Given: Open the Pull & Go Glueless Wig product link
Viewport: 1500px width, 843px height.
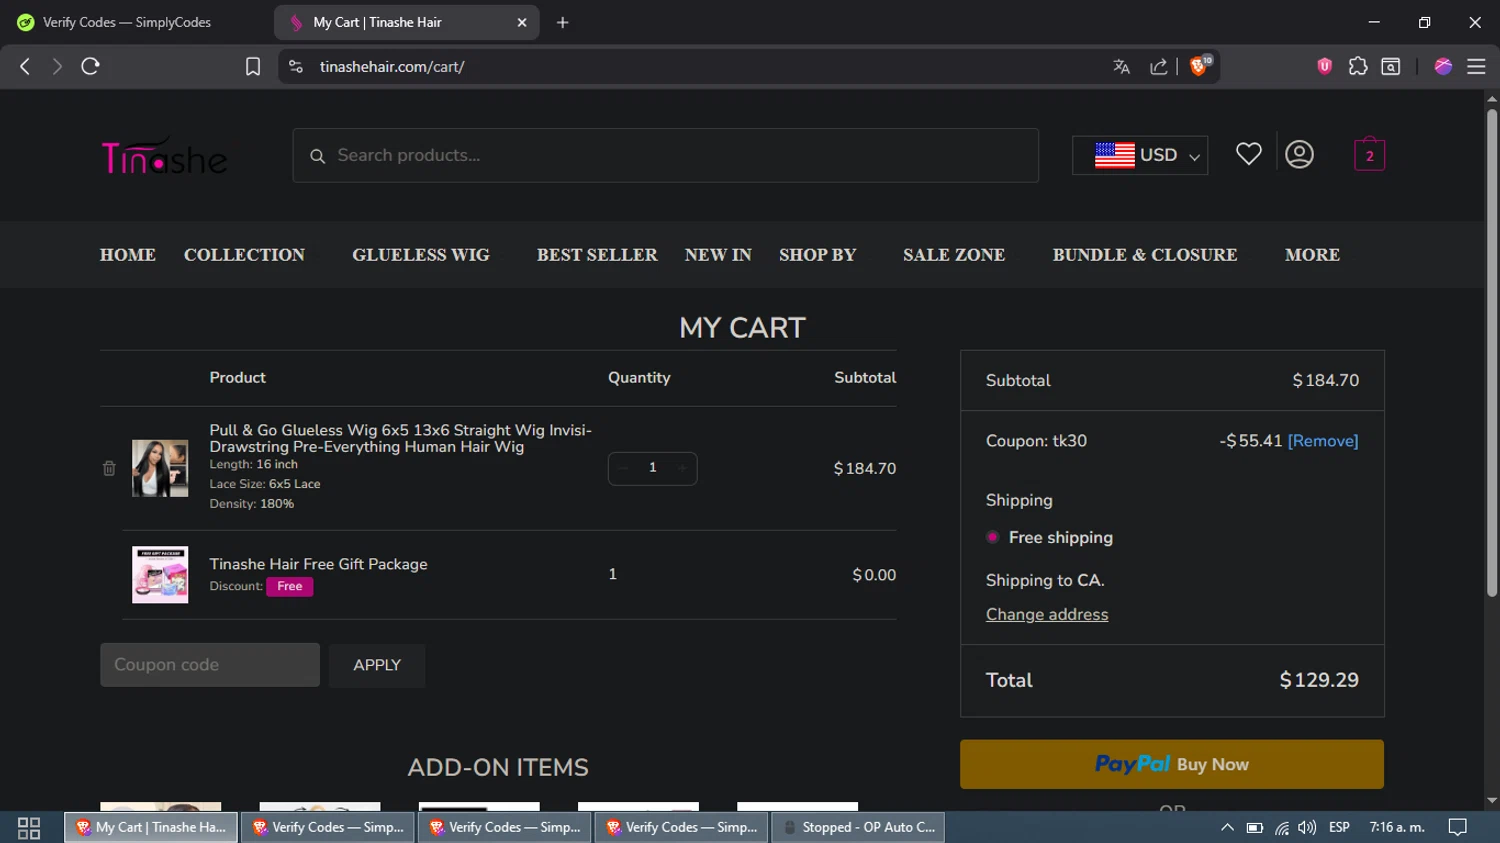Looking at the screenshot, I should (400, 438).
